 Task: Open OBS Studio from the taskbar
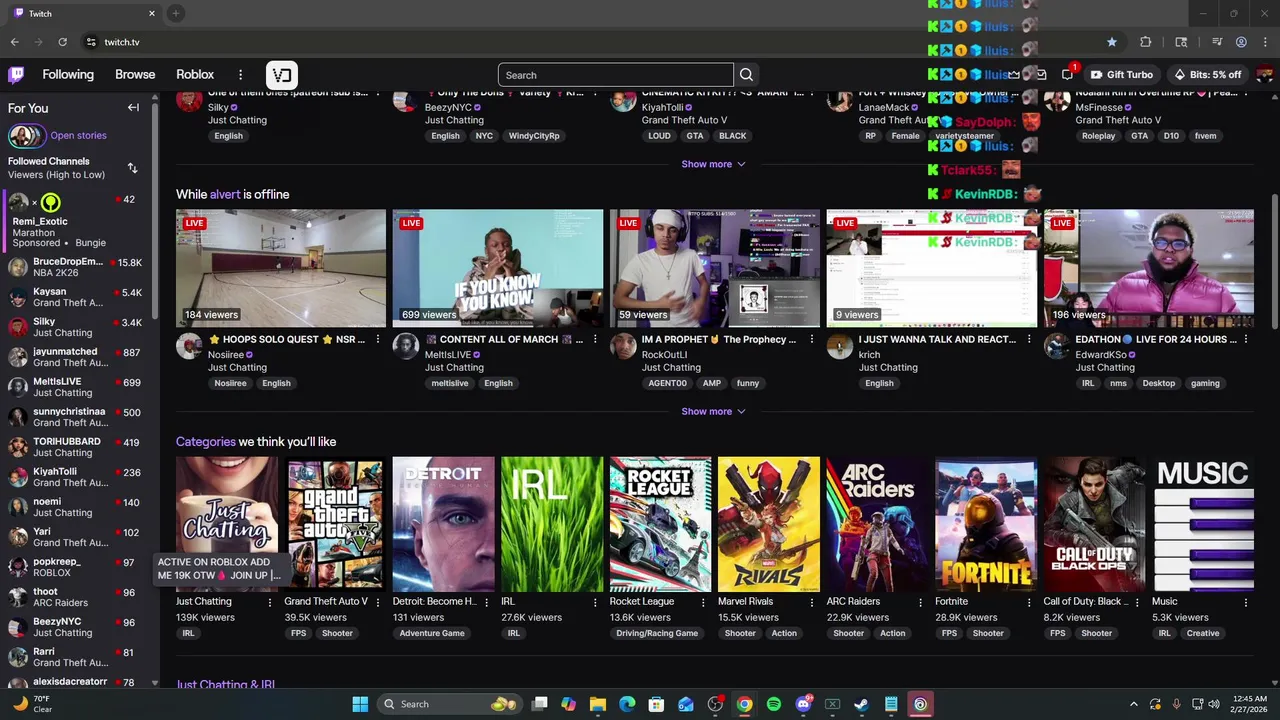tap(715, 704)
